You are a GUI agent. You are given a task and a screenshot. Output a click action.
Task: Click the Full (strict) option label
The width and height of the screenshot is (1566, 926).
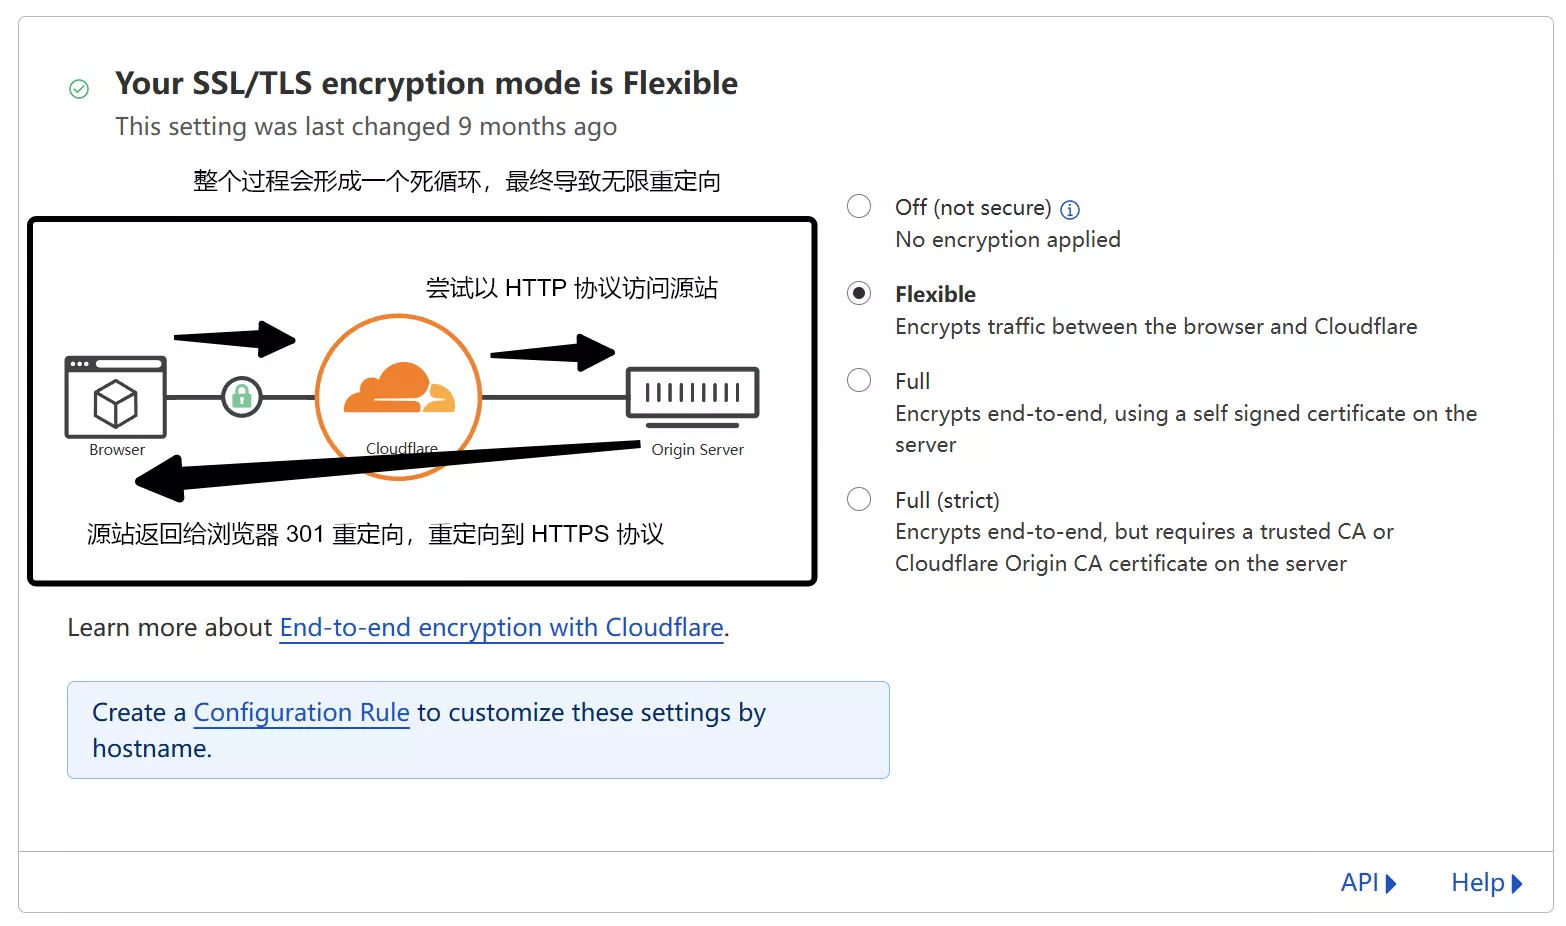(947, 500)
